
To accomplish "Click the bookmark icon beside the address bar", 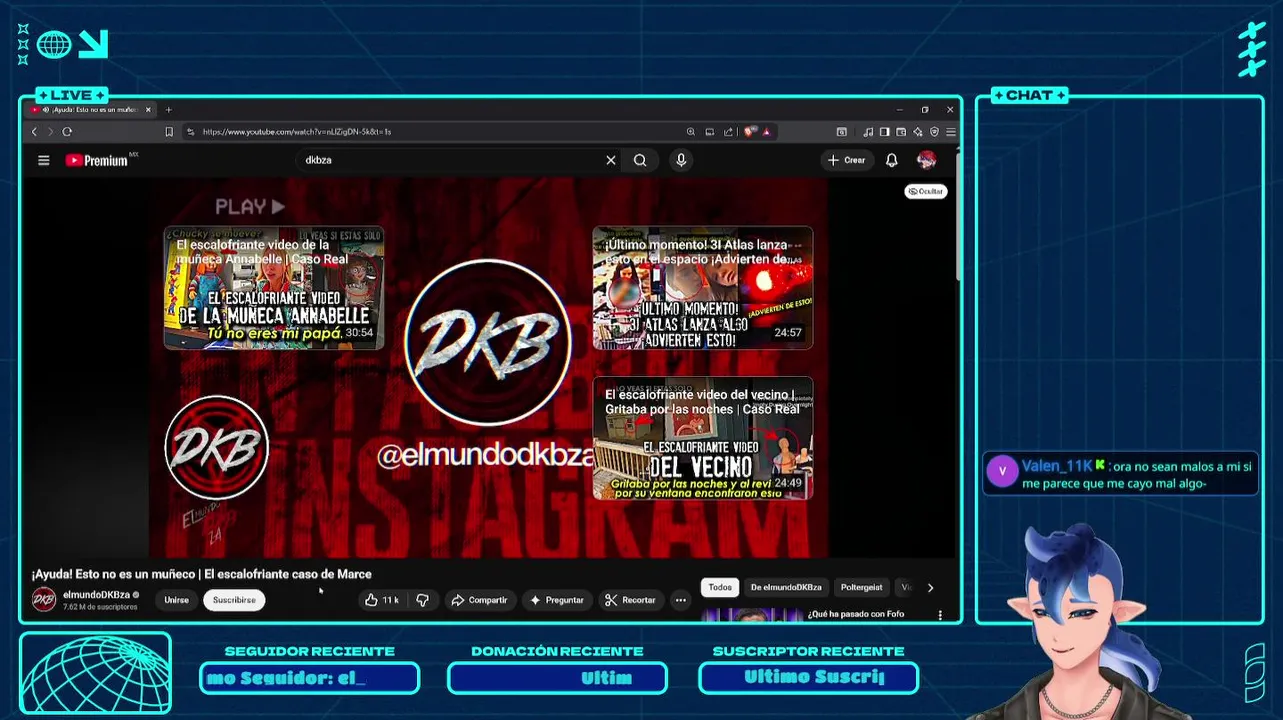I will (x=169, y=132).
